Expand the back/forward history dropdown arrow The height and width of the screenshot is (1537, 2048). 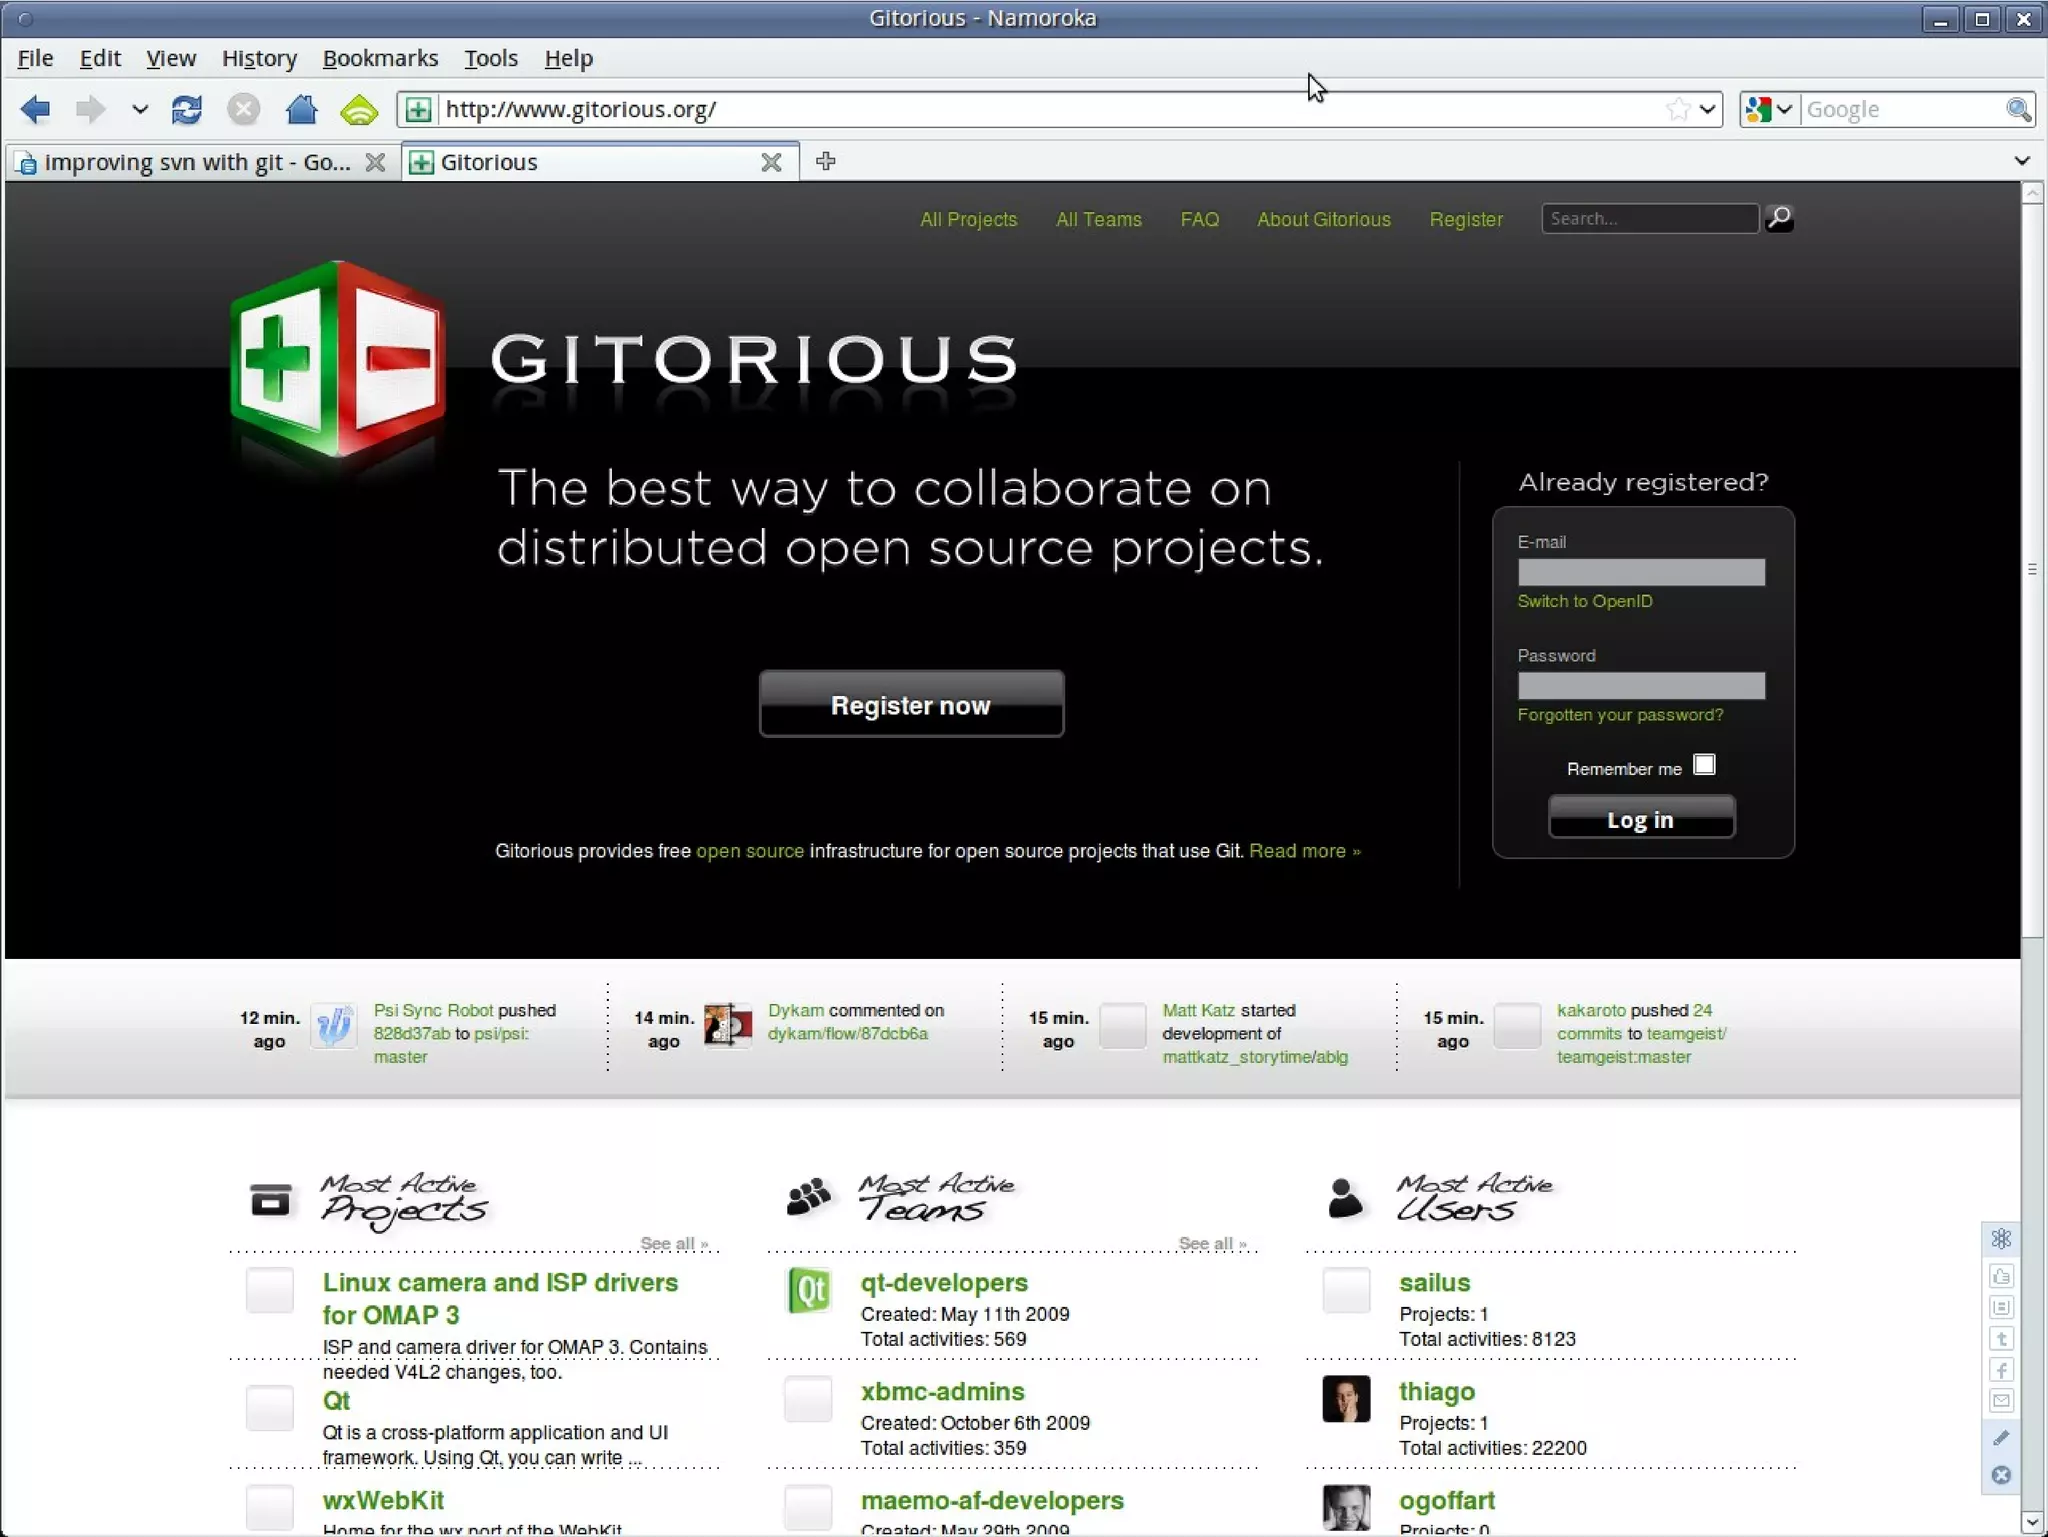[x=140, y=109]
